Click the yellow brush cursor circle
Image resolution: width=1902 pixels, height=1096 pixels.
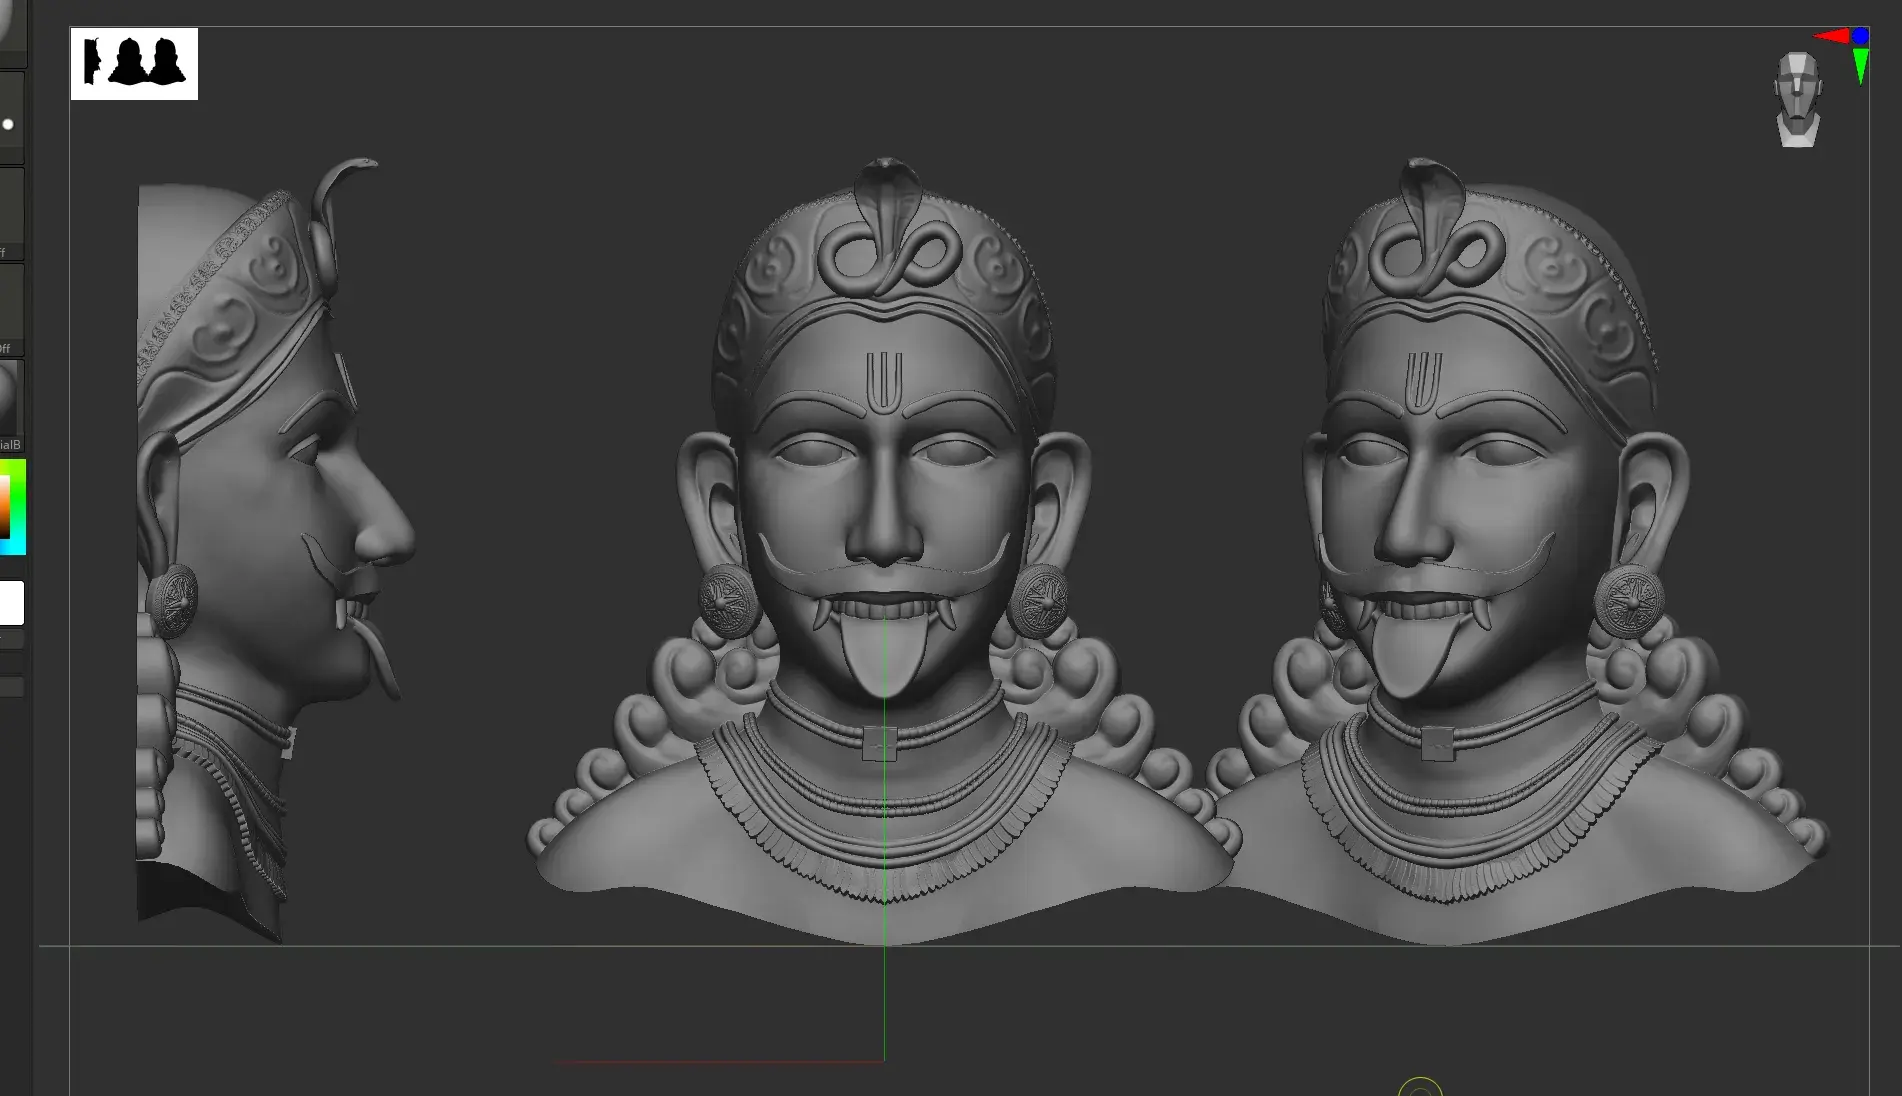1420,1088
